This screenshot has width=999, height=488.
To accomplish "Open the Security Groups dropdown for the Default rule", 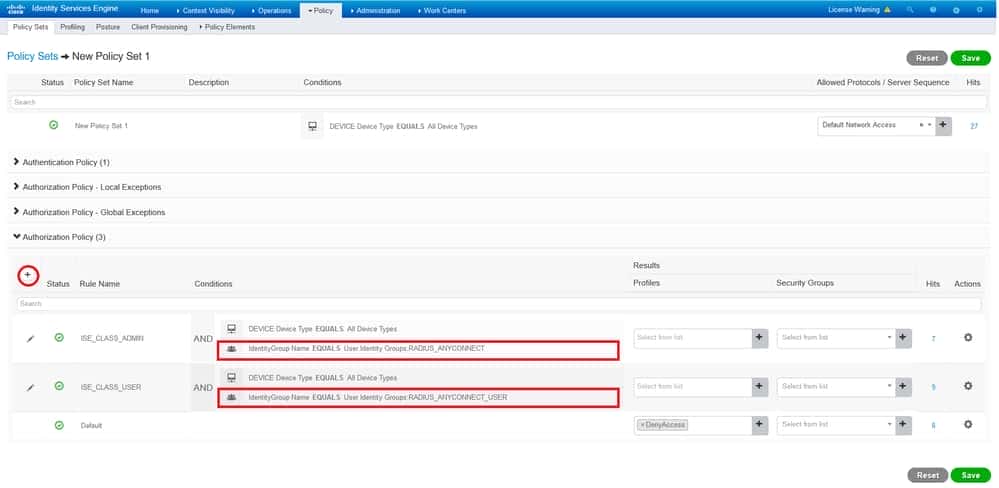I will (836, 425).
